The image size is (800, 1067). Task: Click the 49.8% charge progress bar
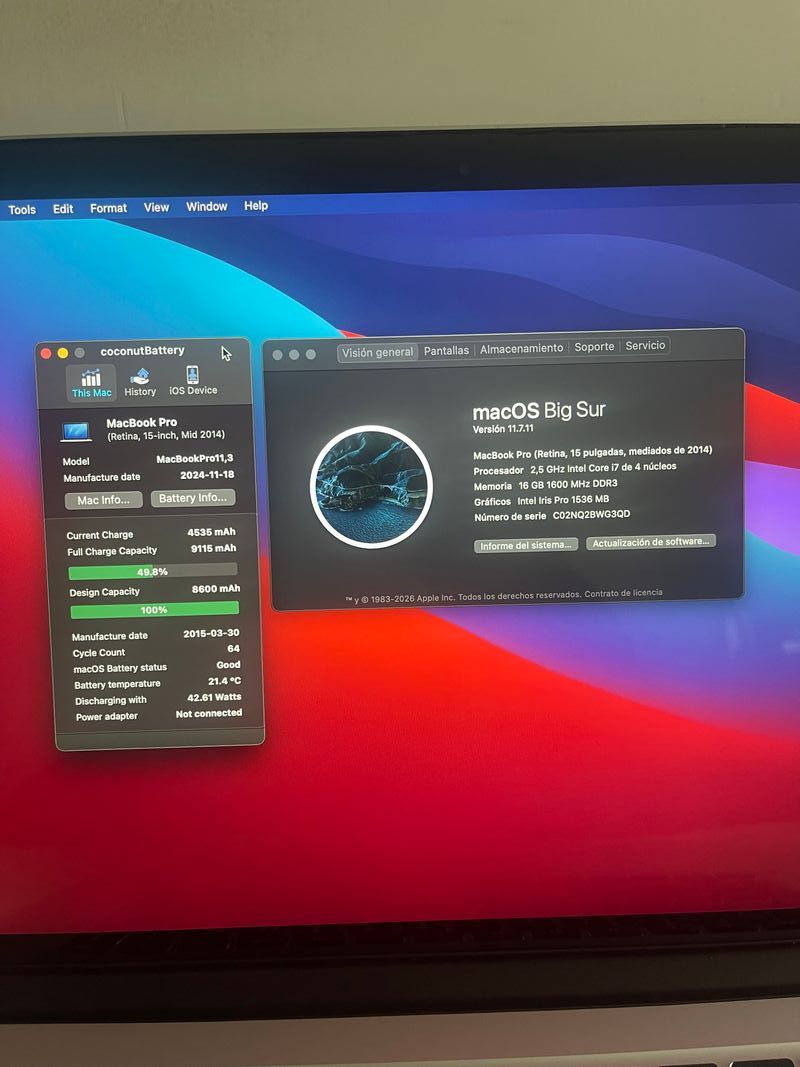pyautogui.click(x=153, y=572)
